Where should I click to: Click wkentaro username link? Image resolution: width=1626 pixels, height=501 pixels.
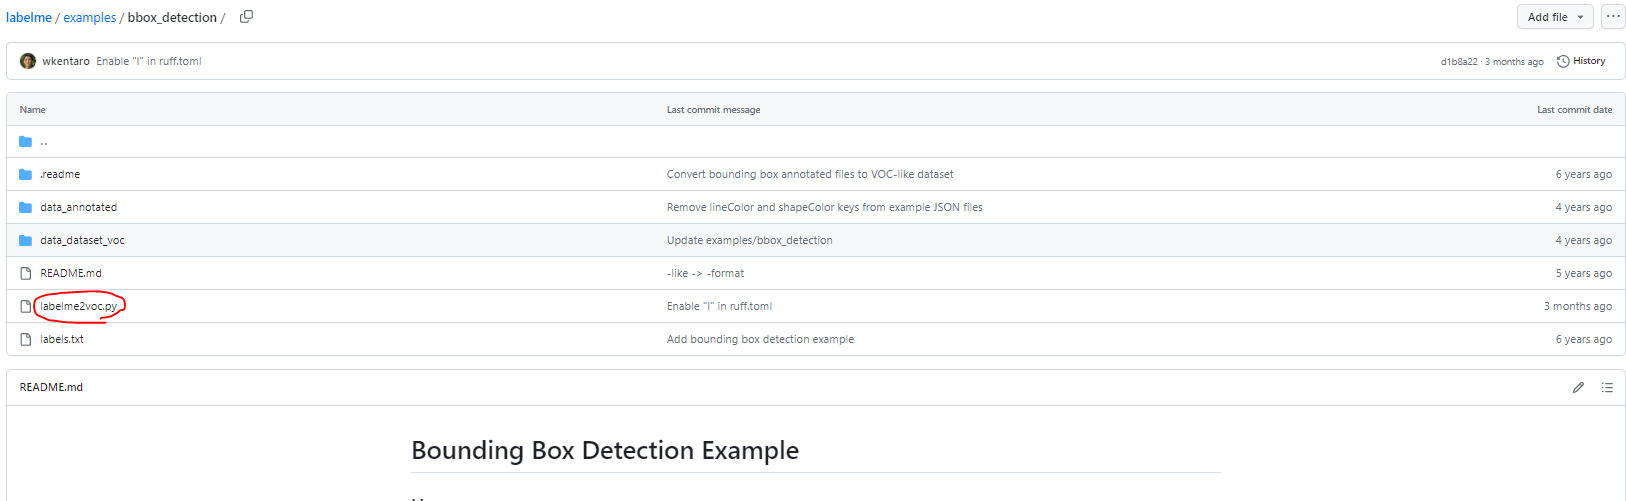pyautogui.click(x=66, y=61)
